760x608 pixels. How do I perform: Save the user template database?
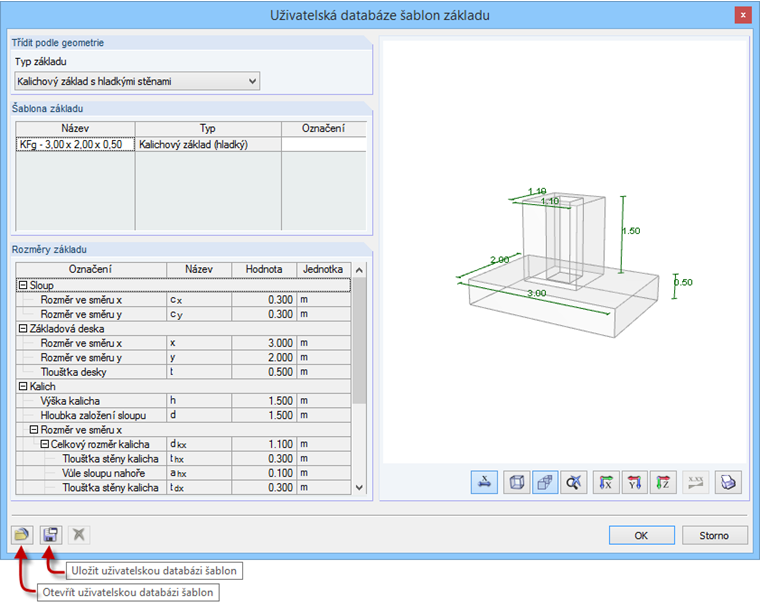[50, 535]
